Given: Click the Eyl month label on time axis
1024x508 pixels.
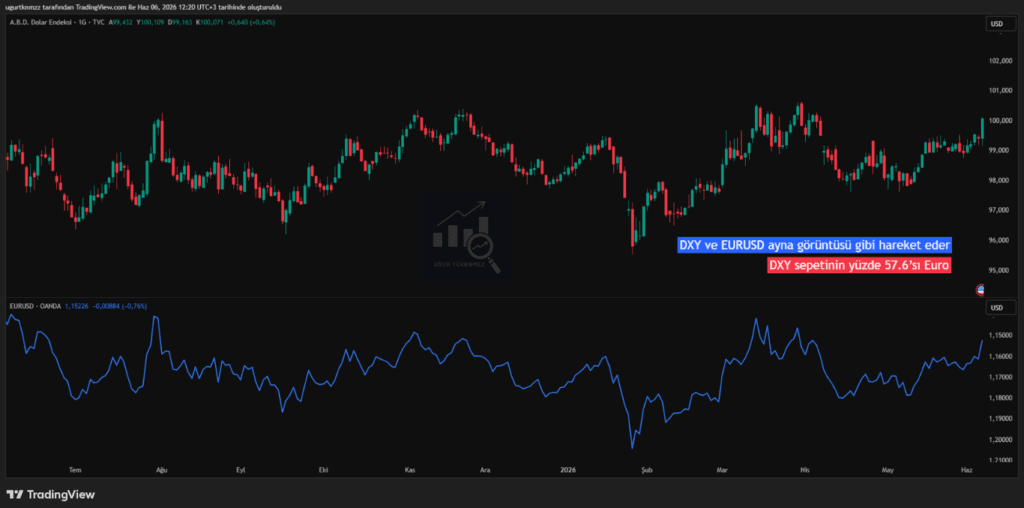Looking at the screenshot, I should [240, 469].
